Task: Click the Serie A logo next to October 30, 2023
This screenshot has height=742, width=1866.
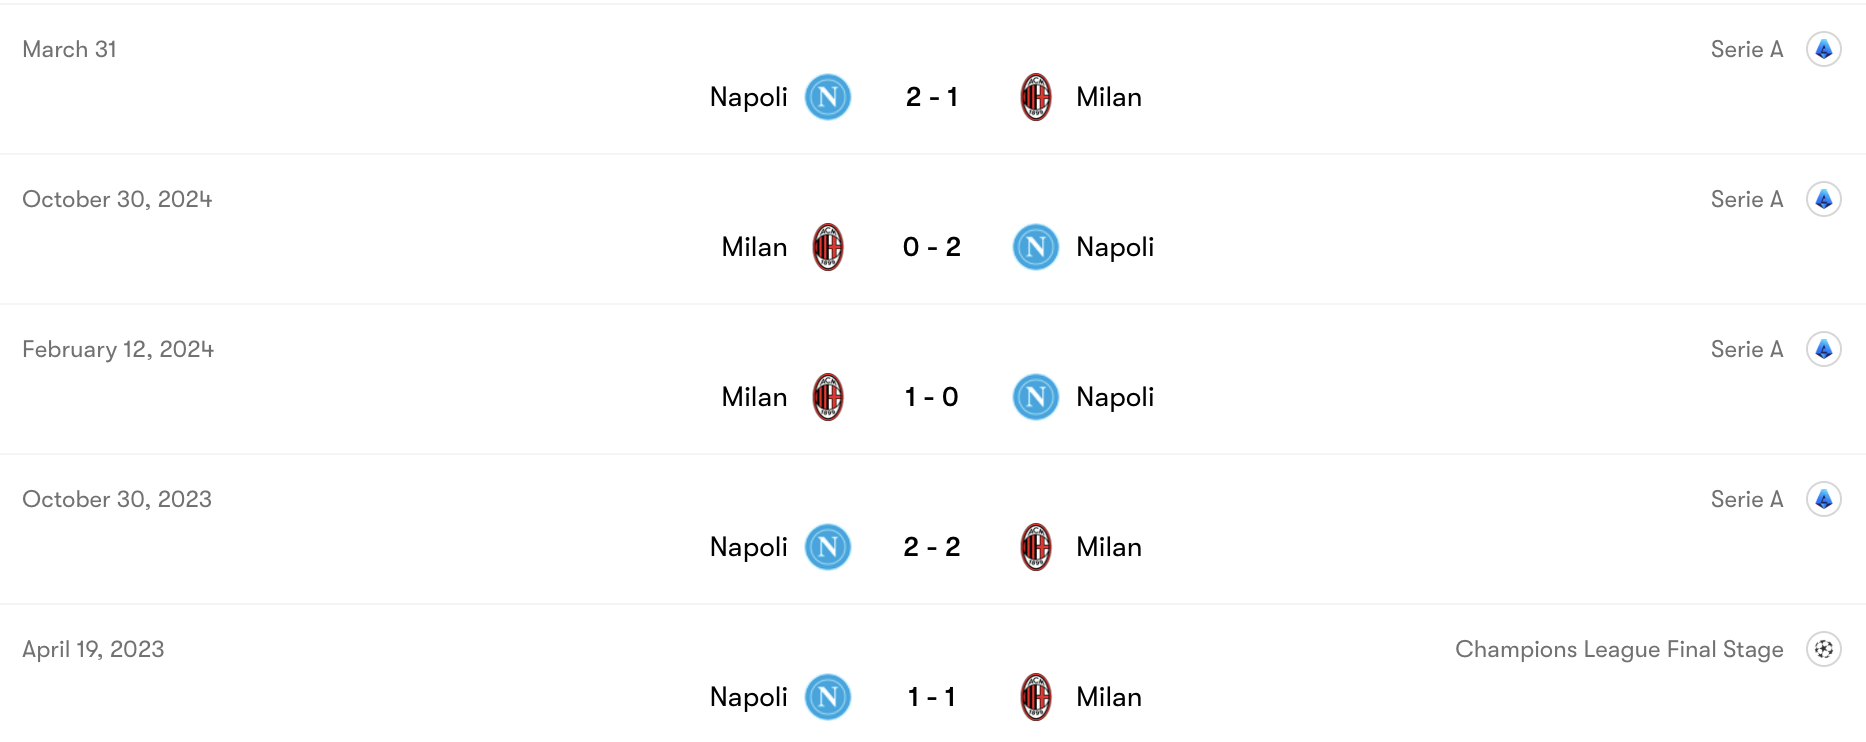Action: pyautogui.click(x=1824, y=498)
